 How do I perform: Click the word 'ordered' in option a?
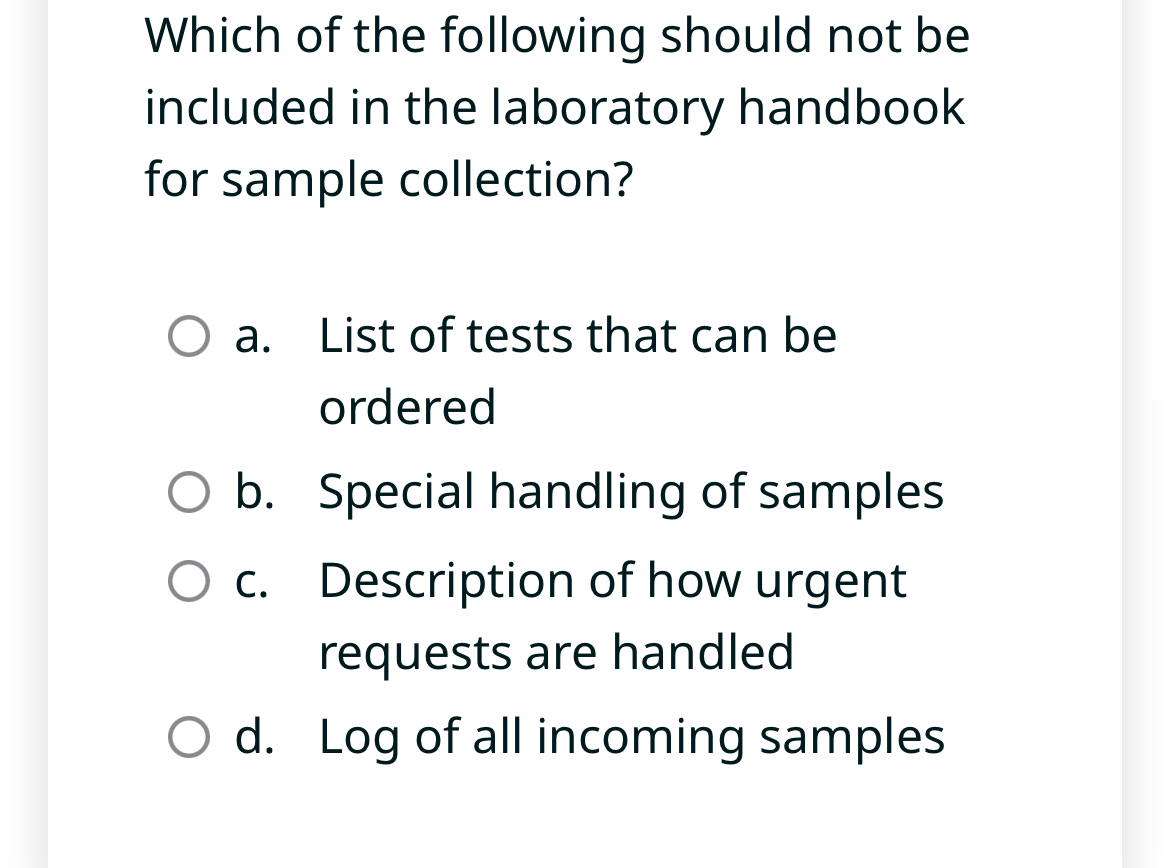point(407,407)
